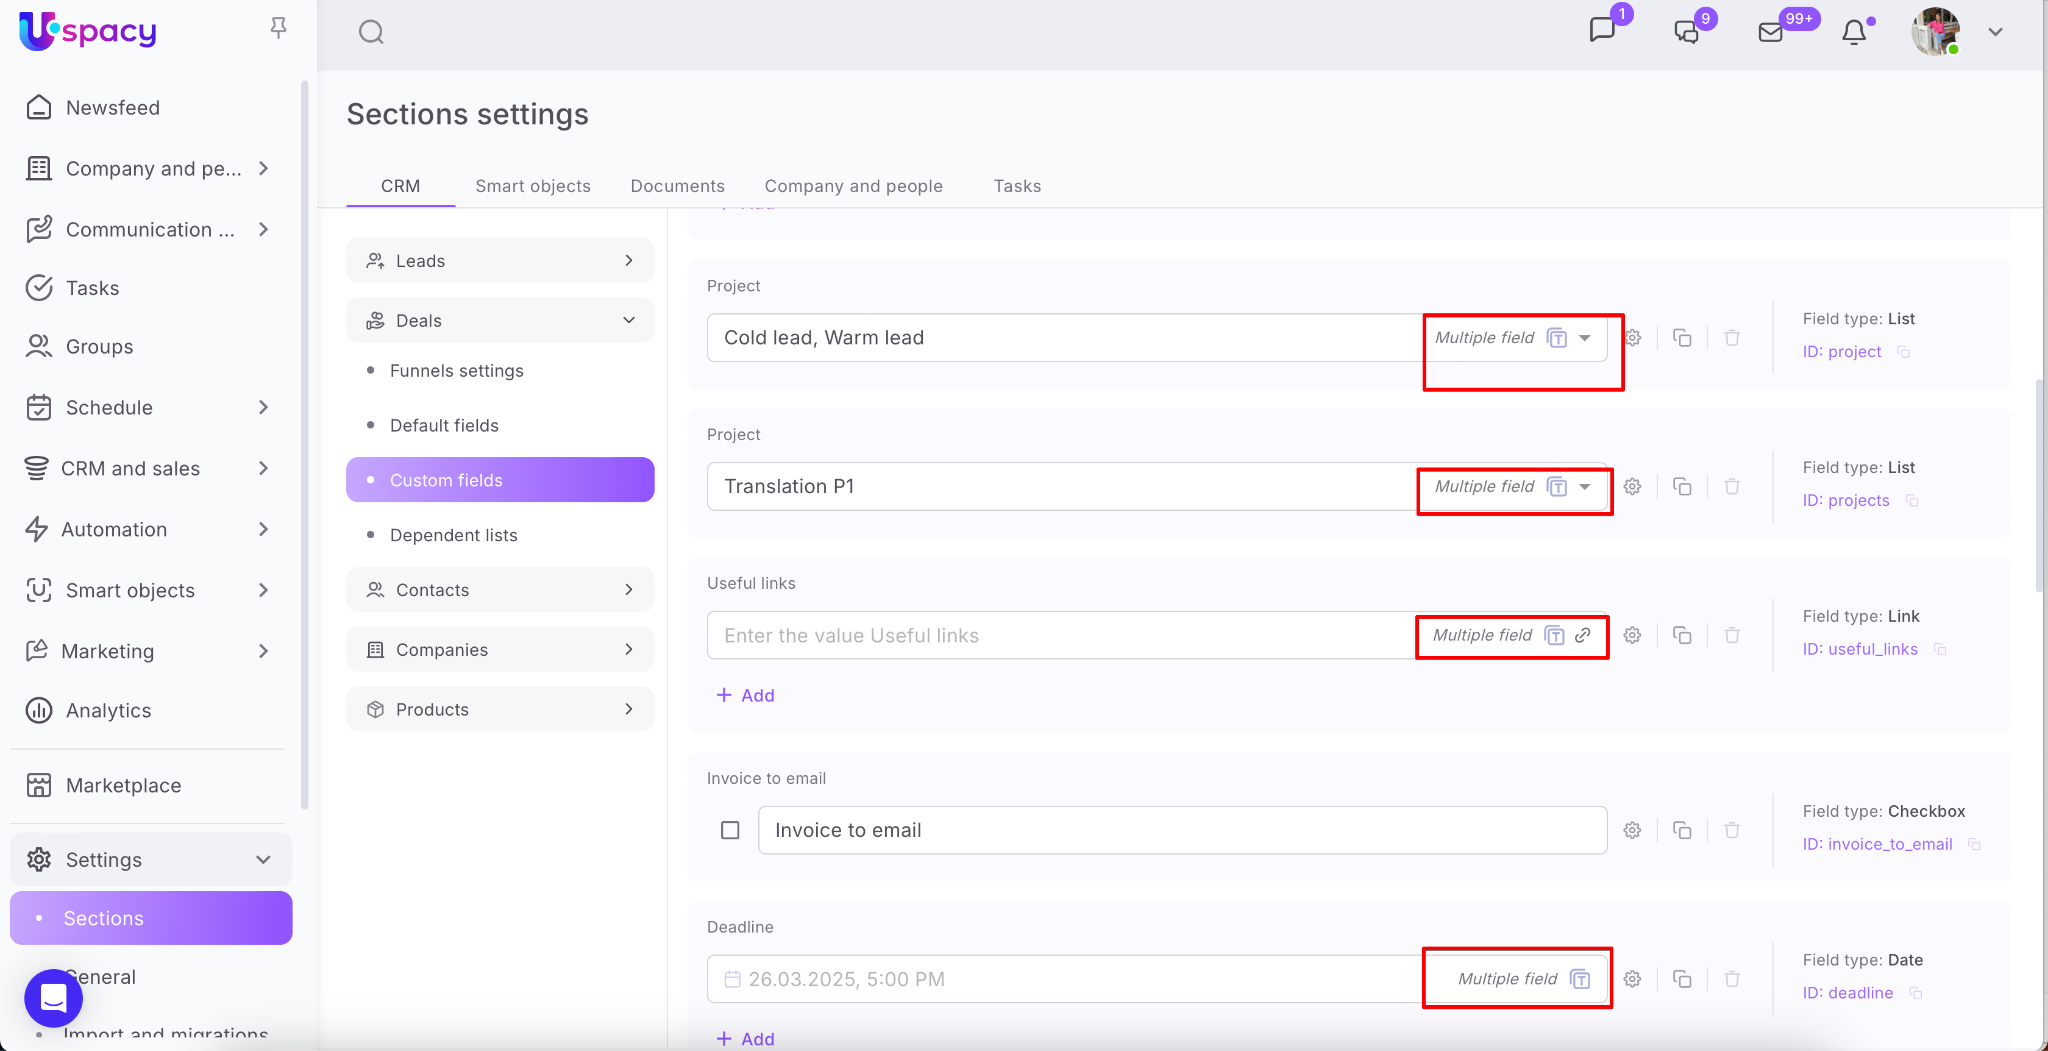Copy the invoice_to_email field ID
Image resolution: width=2048 pixels, height=1051 pixels.
click(1974, 844)
